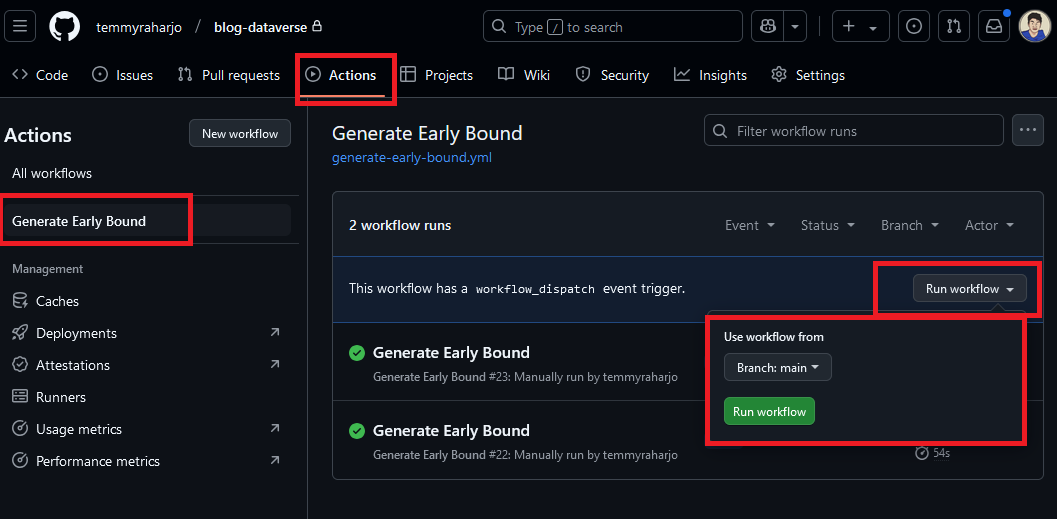Click the Deployments rocket icon

coord(20,333)
